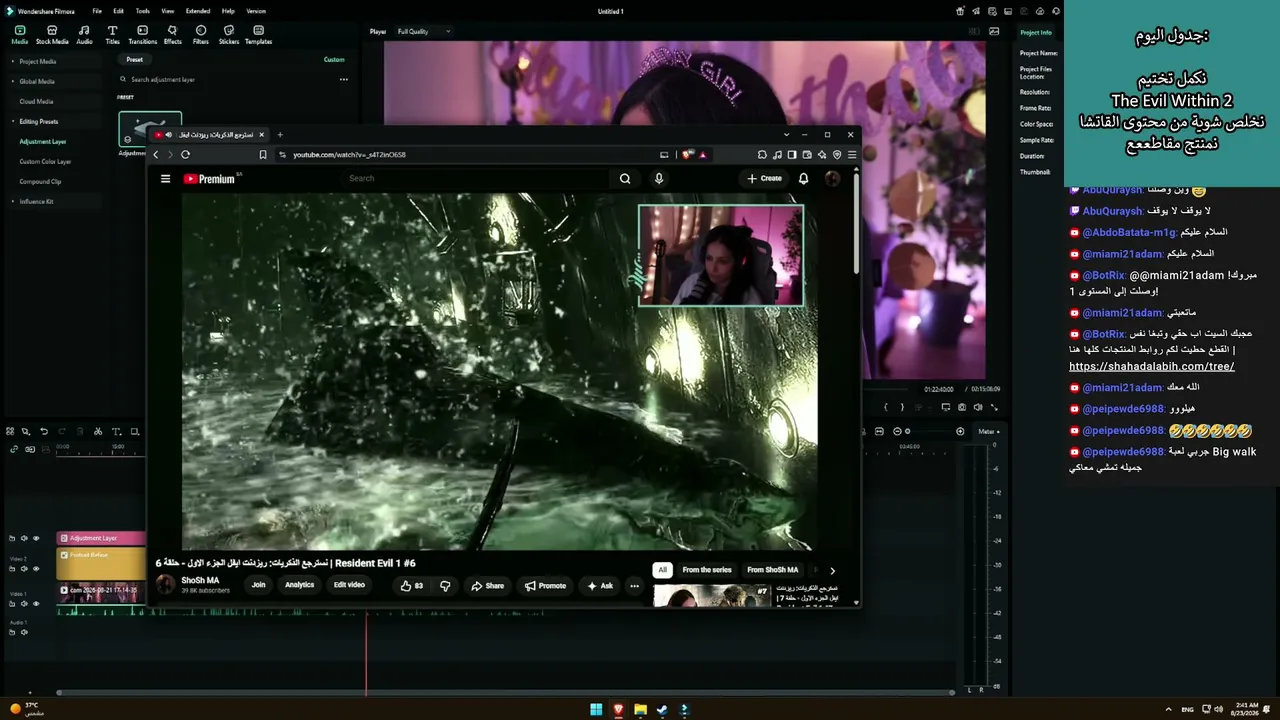Screen dimensions: 1280x720
Task: Open Filmora's Edit menu
Action: point(118,11)
